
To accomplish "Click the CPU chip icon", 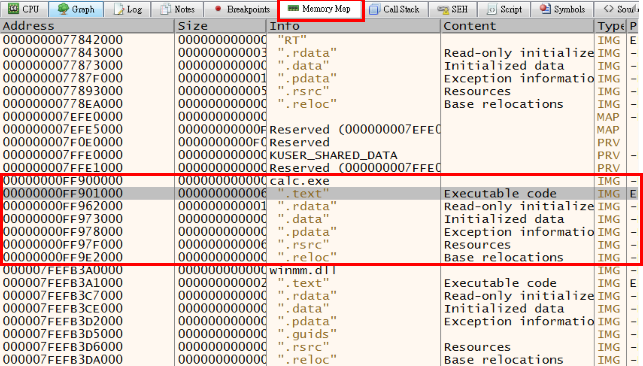I will tap(13, 8).
